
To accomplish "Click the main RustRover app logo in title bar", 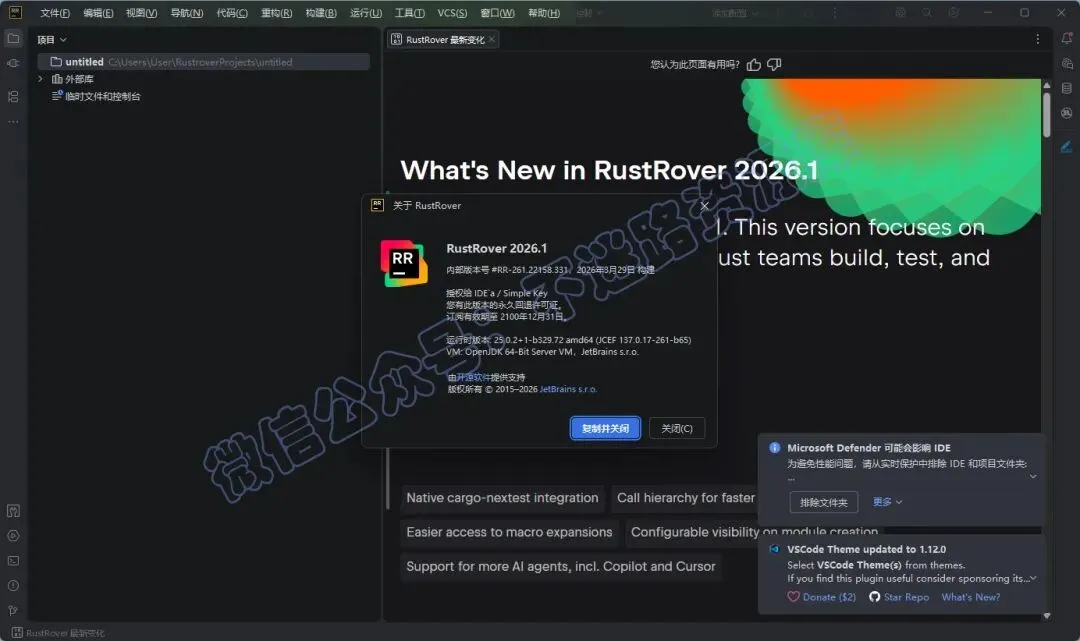I will click(15, 12).
